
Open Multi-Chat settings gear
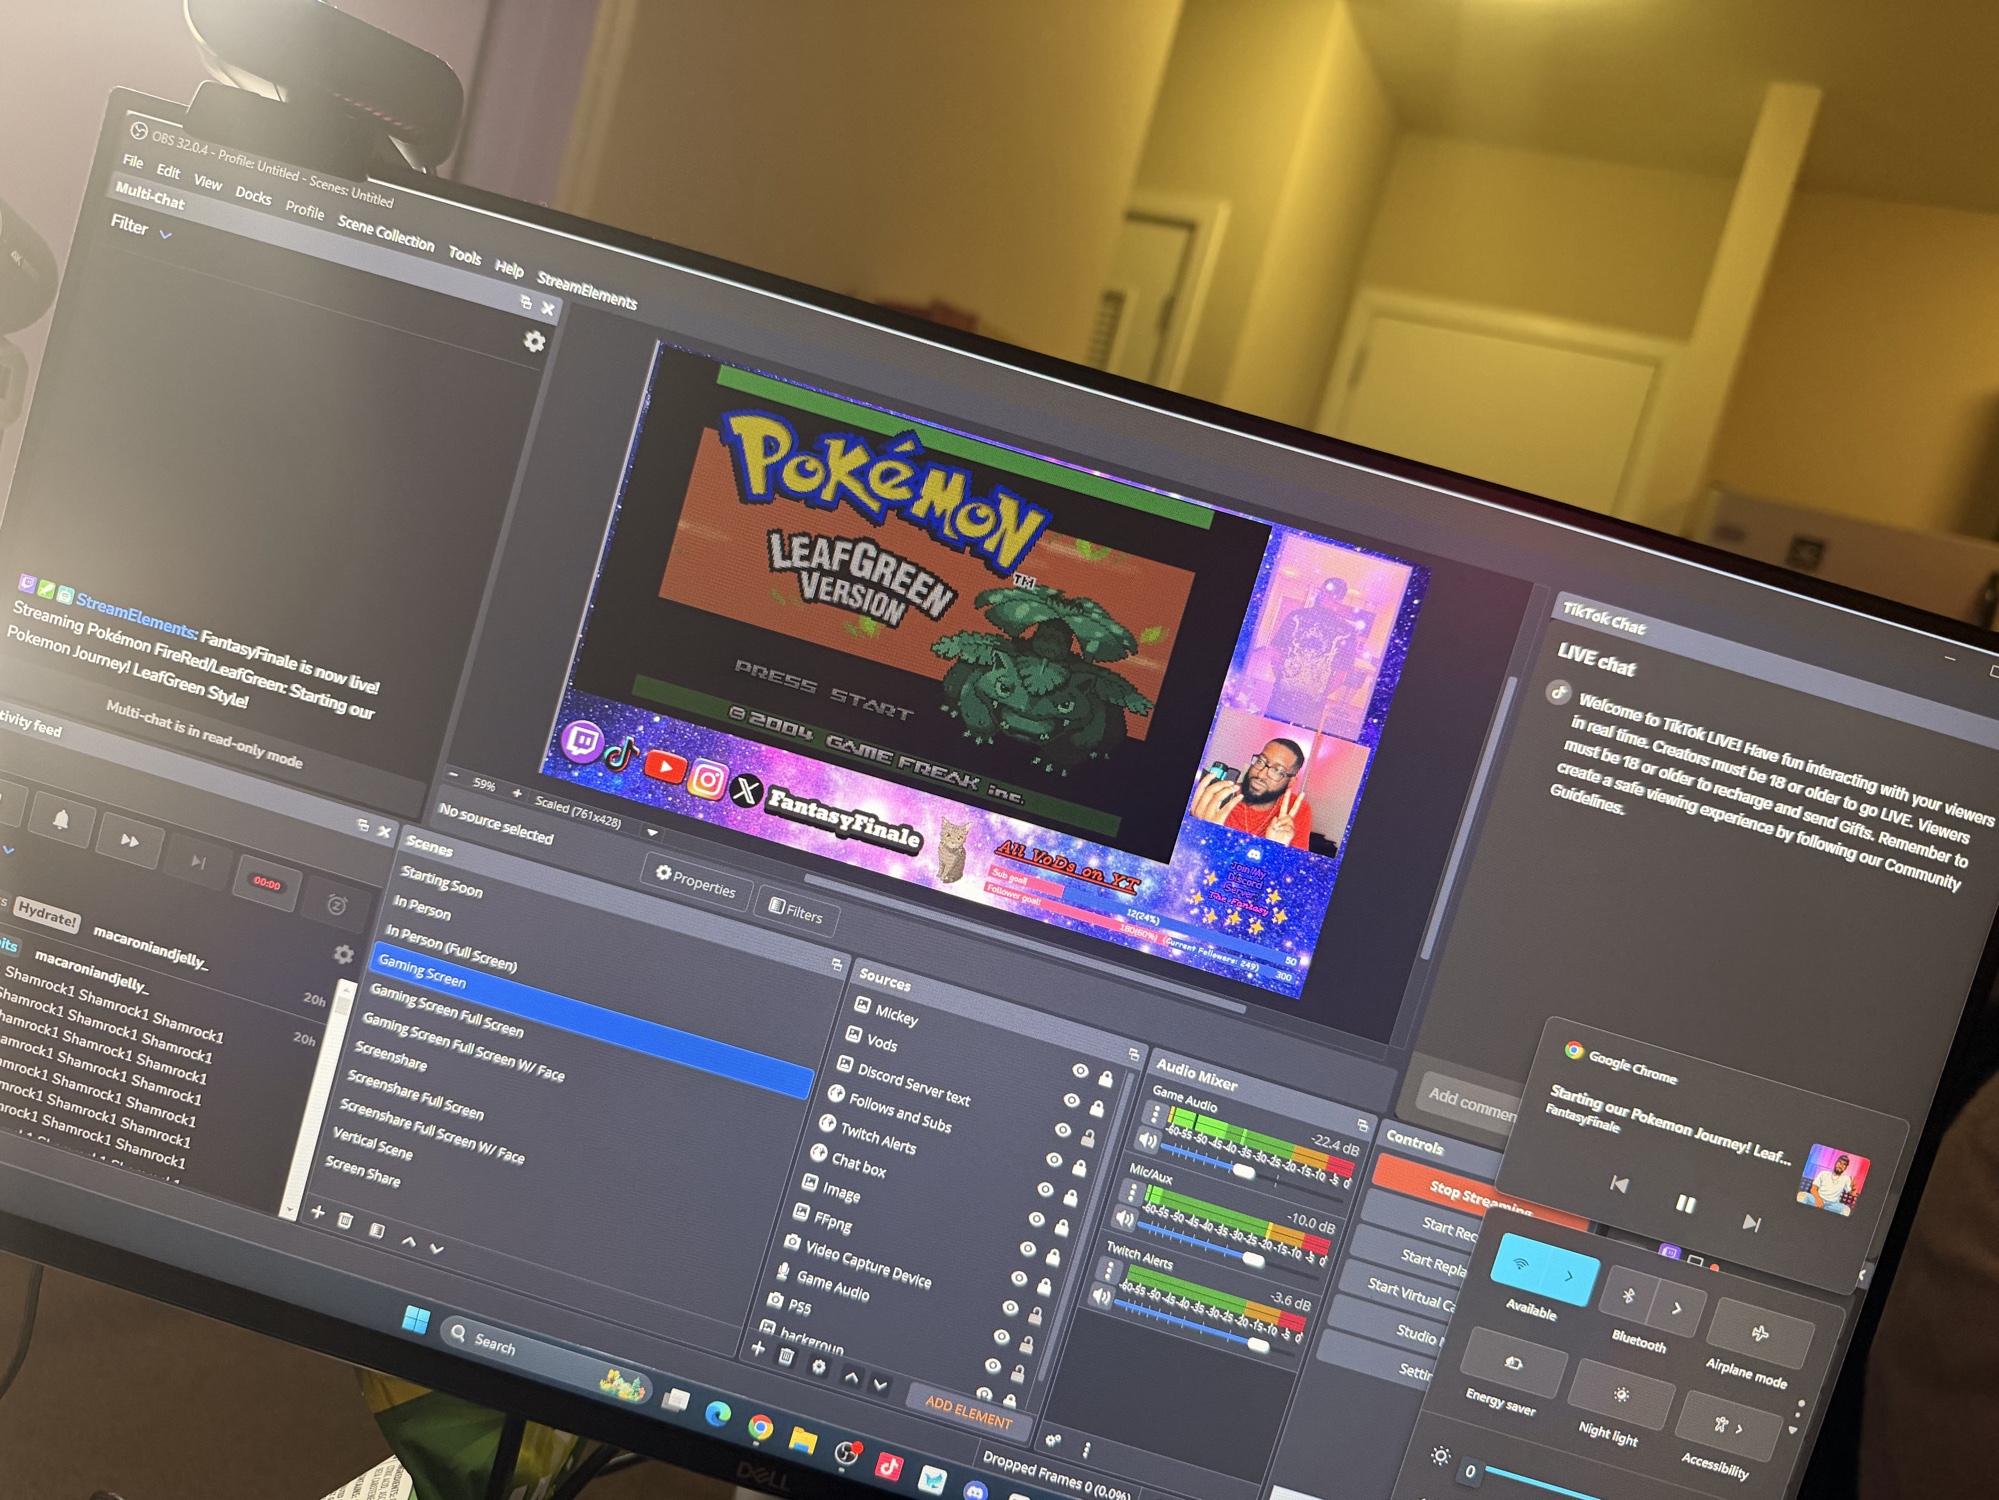(534, 342)
